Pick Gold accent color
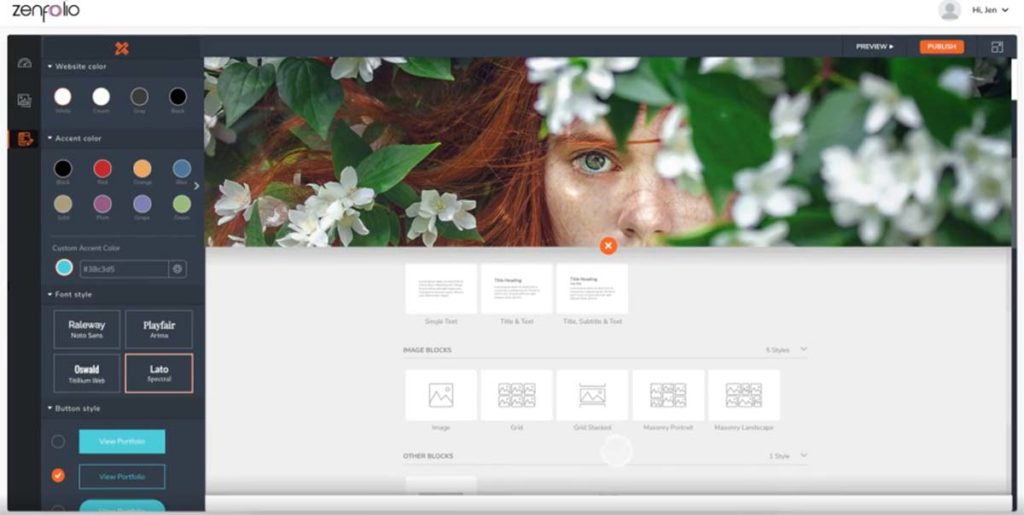Viewport: 1024px width, 515px height. click(x=63, y=204)
